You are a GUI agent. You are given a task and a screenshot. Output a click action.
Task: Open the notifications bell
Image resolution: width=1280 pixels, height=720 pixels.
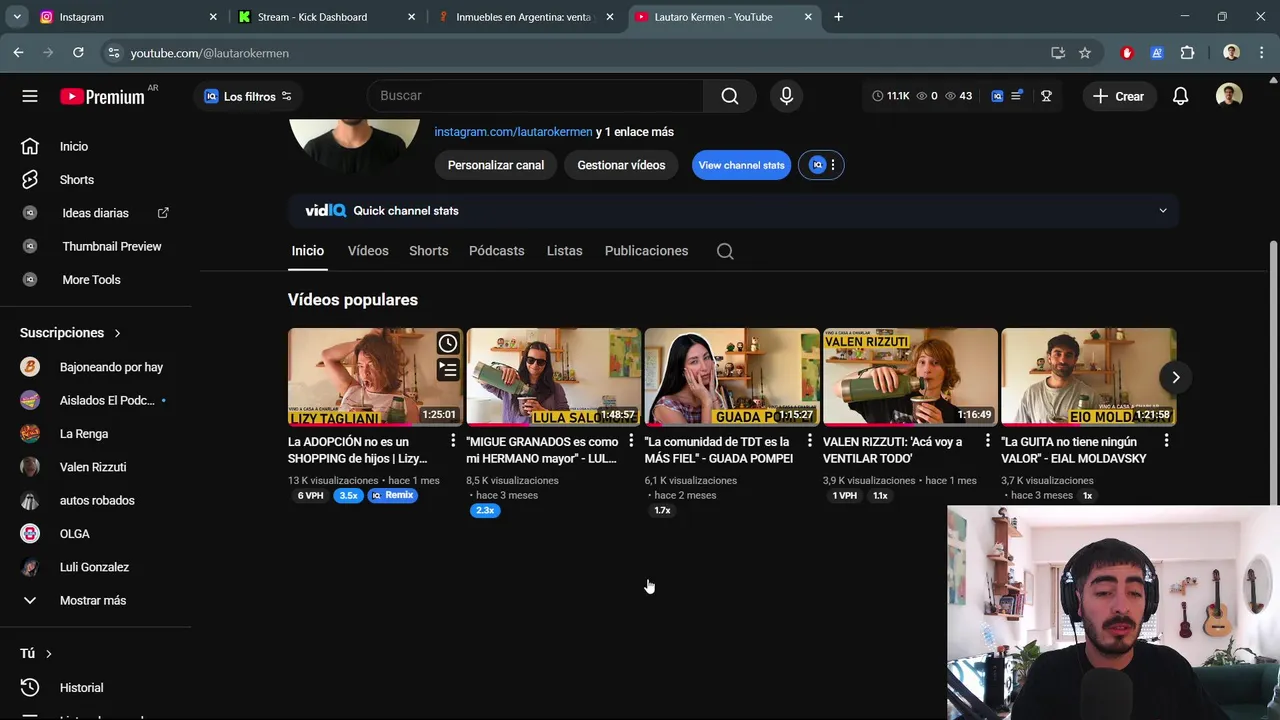pyautogui.click(x=1180, y=96)
